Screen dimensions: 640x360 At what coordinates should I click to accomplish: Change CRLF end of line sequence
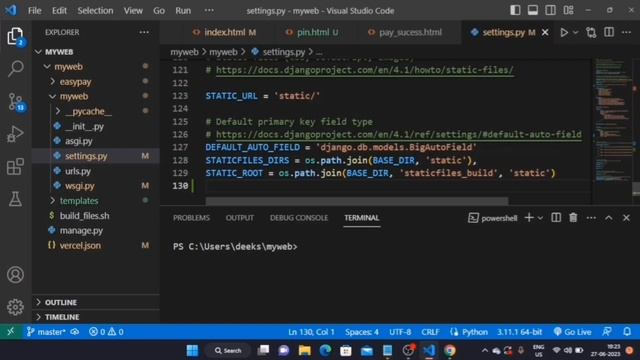(x=430, y=332)
